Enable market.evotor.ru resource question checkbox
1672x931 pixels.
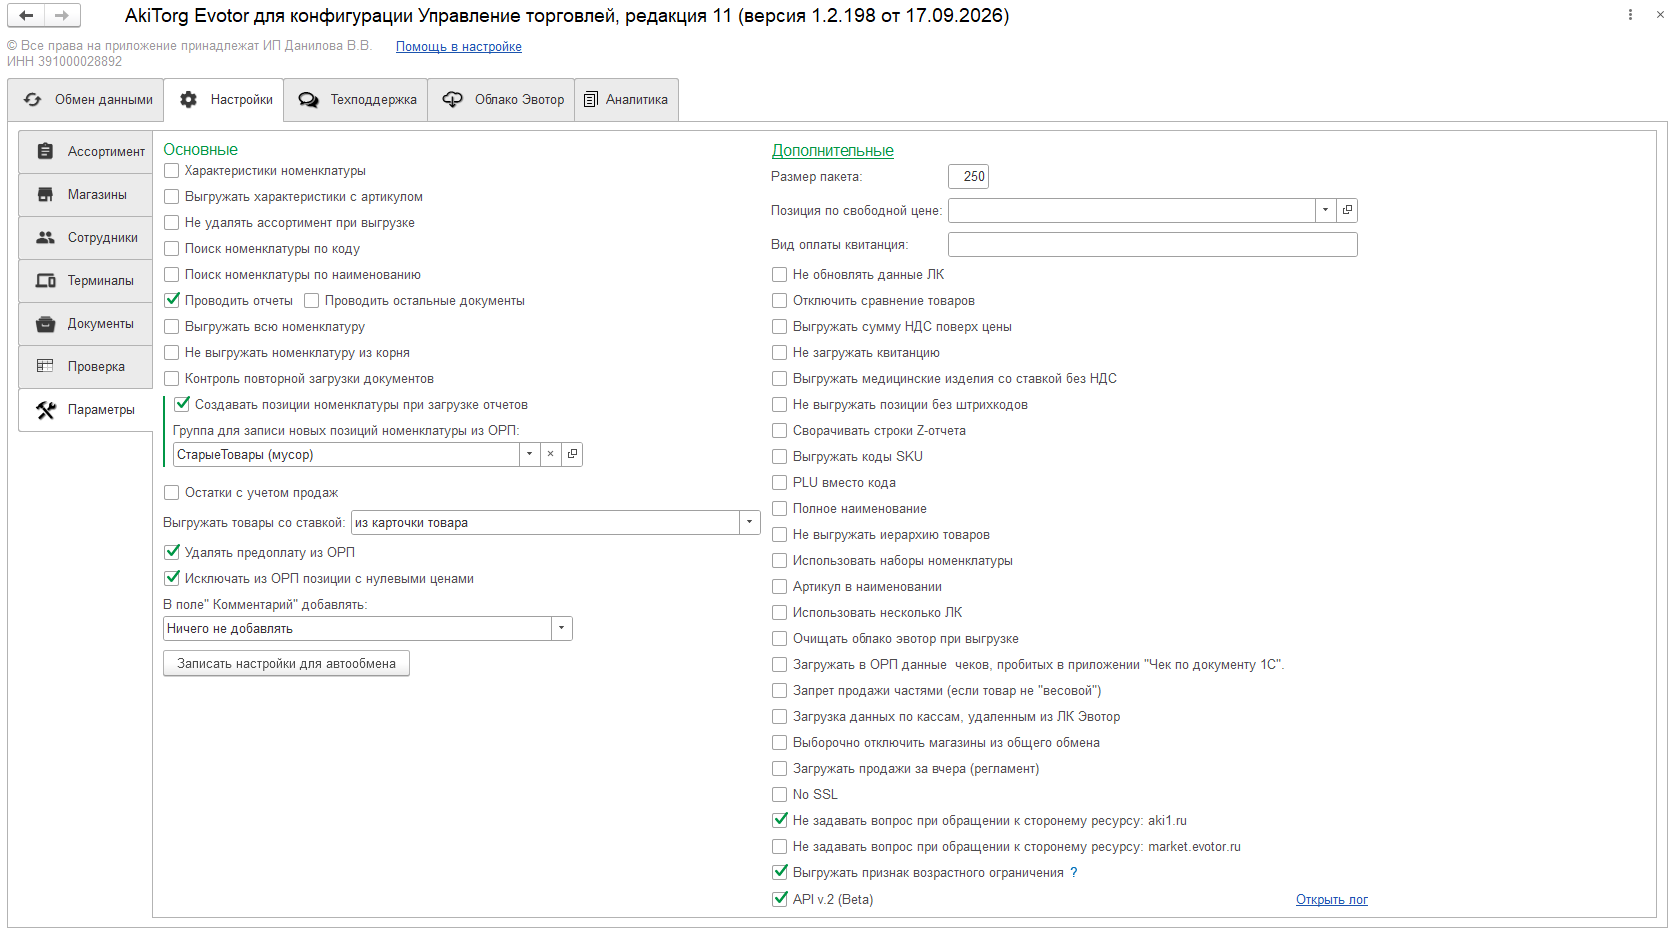tap(780, 847)
